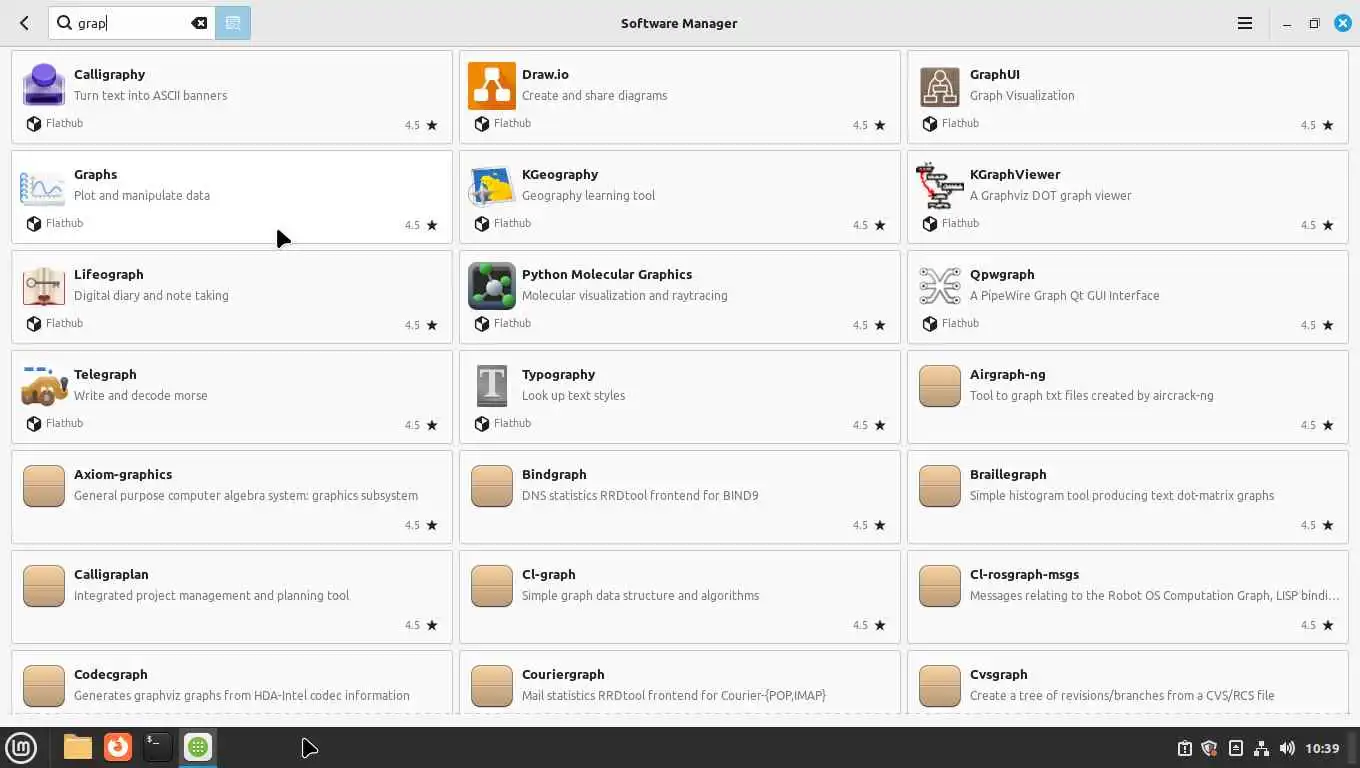Go back with the header arrow

pos(24,23)
